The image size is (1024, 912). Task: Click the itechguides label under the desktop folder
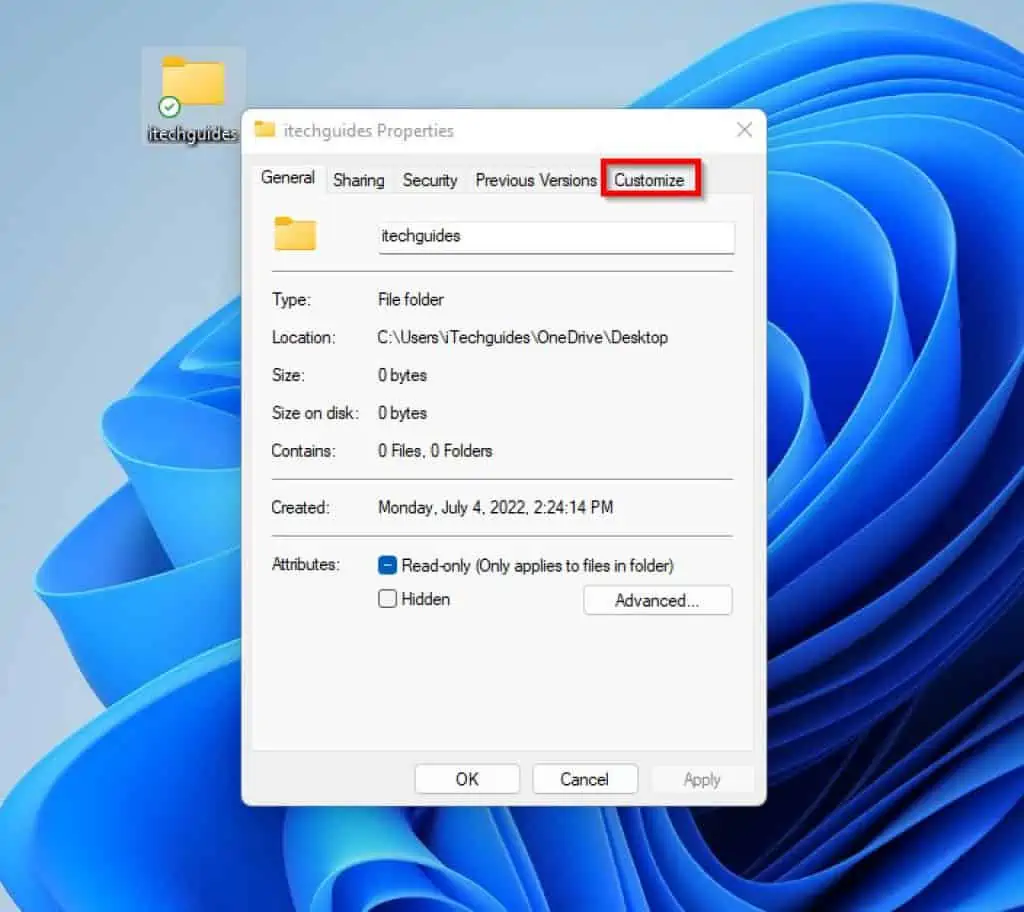coord(193,135)
